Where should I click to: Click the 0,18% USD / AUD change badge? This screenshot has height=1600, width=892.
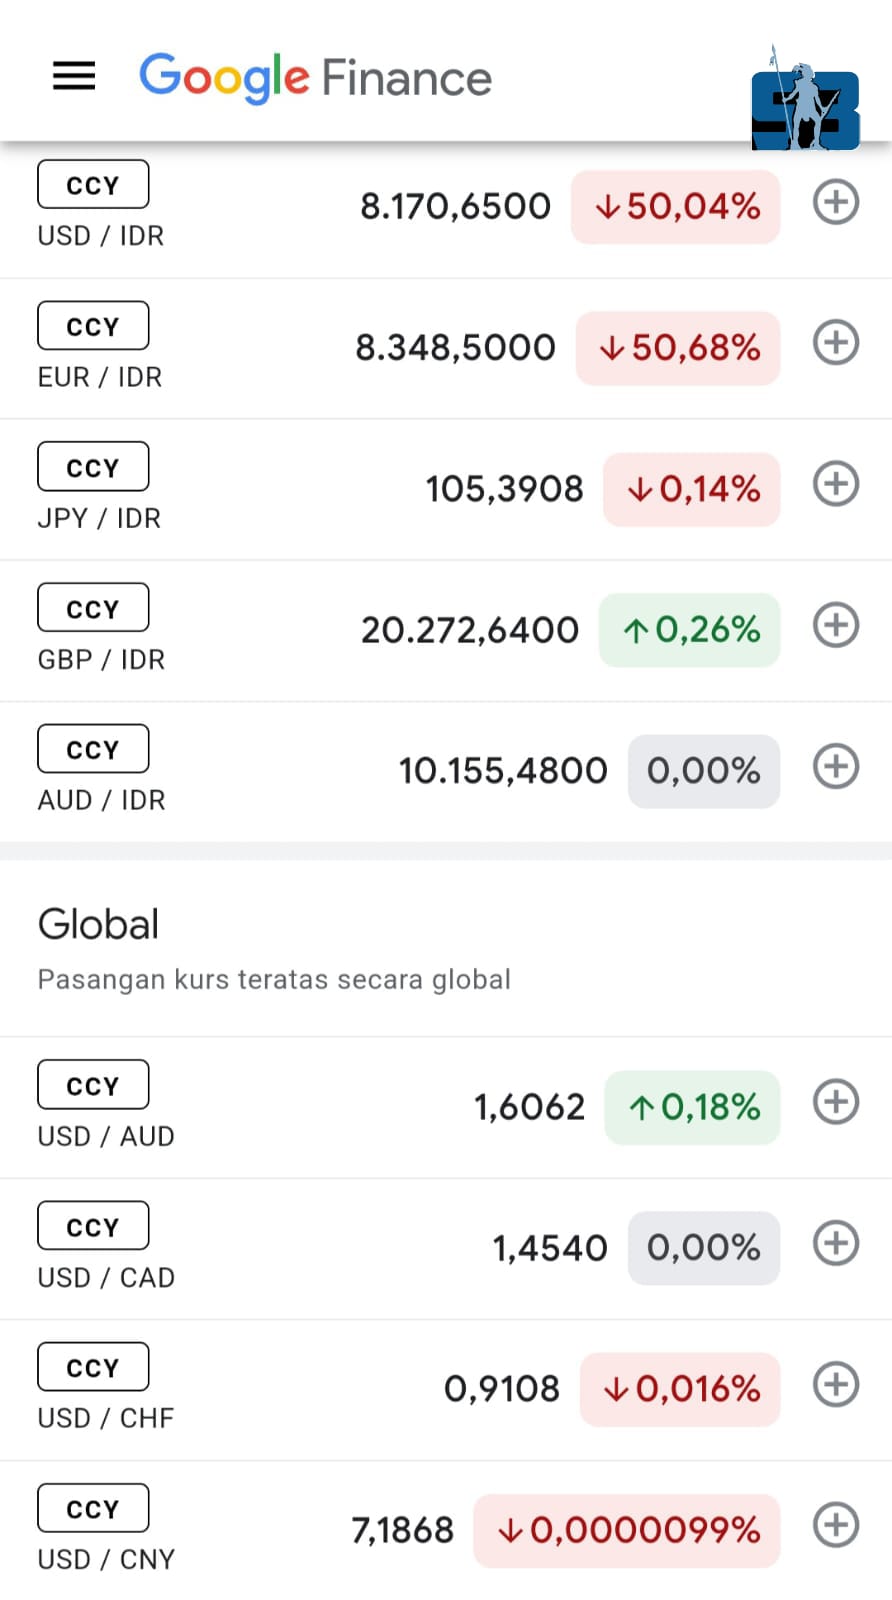(x=692, y=1107)
